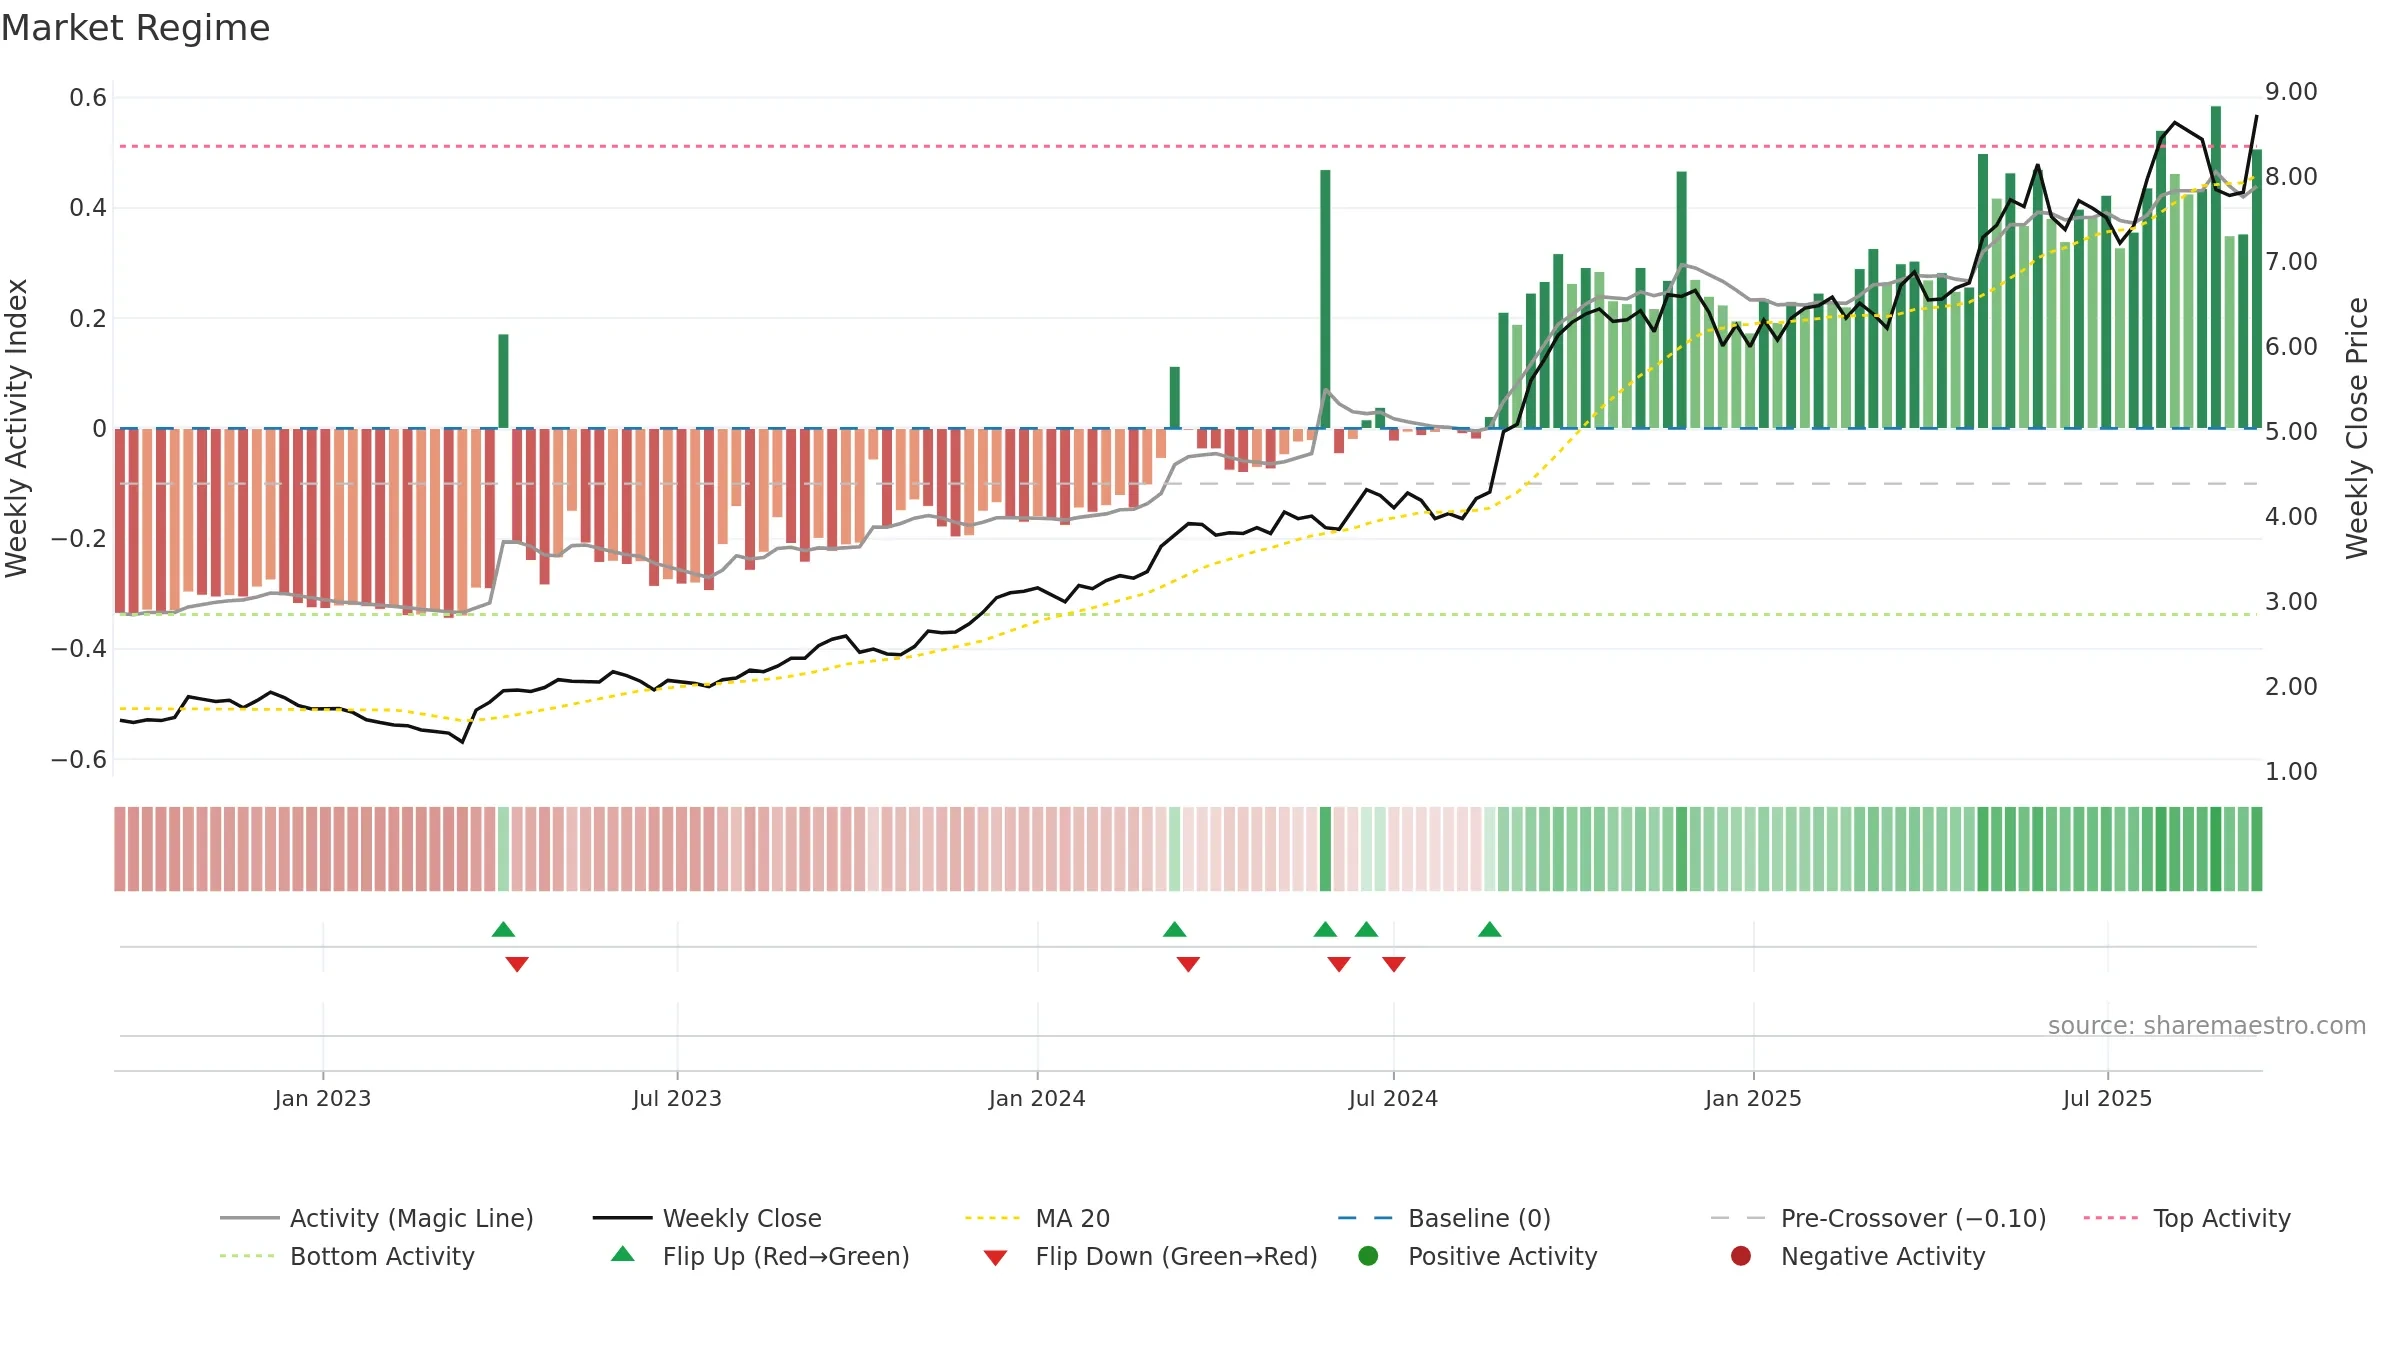Click the Flip Up green triangle legend icon
The width and height of the screenshot is (2400, 1350).
click(x=623, y=1254)
